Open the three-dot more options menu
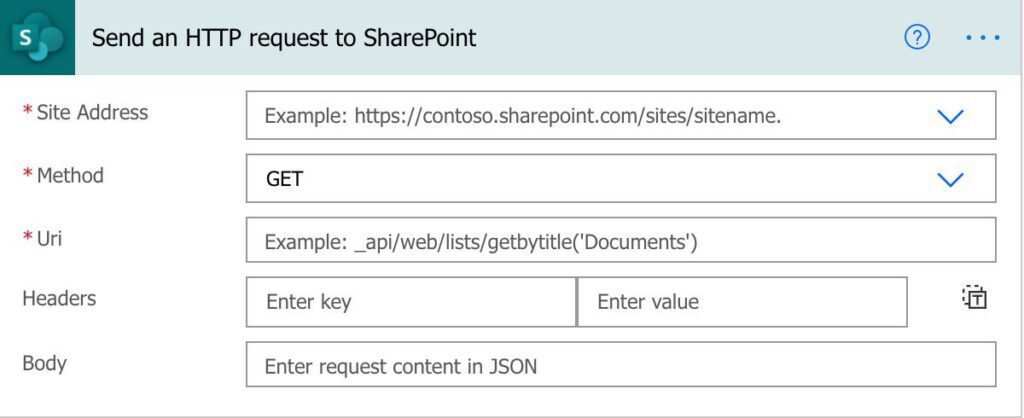1024x418 pixels. [983, 38]
